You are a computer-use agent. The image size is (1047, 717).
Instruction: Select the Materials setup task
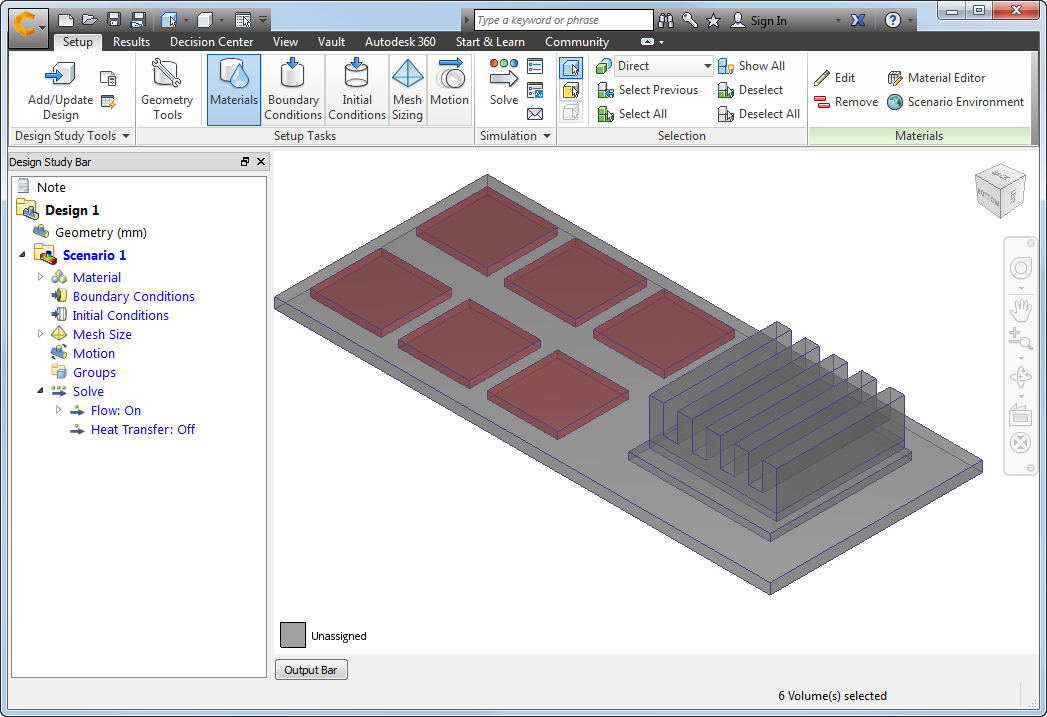click(x=234, y=90)
